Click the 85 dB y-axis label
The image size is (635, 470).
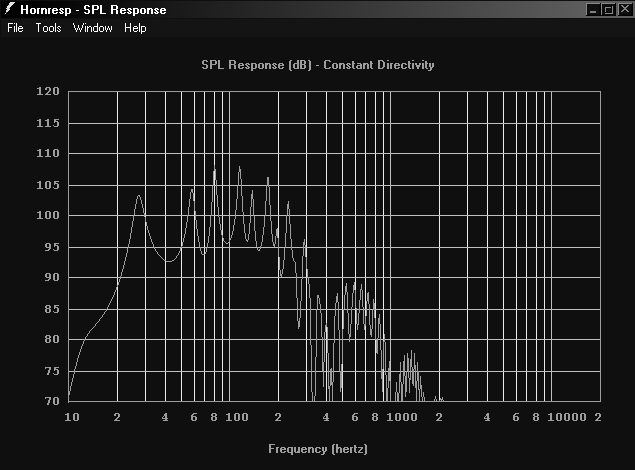(x=52, y=309)
